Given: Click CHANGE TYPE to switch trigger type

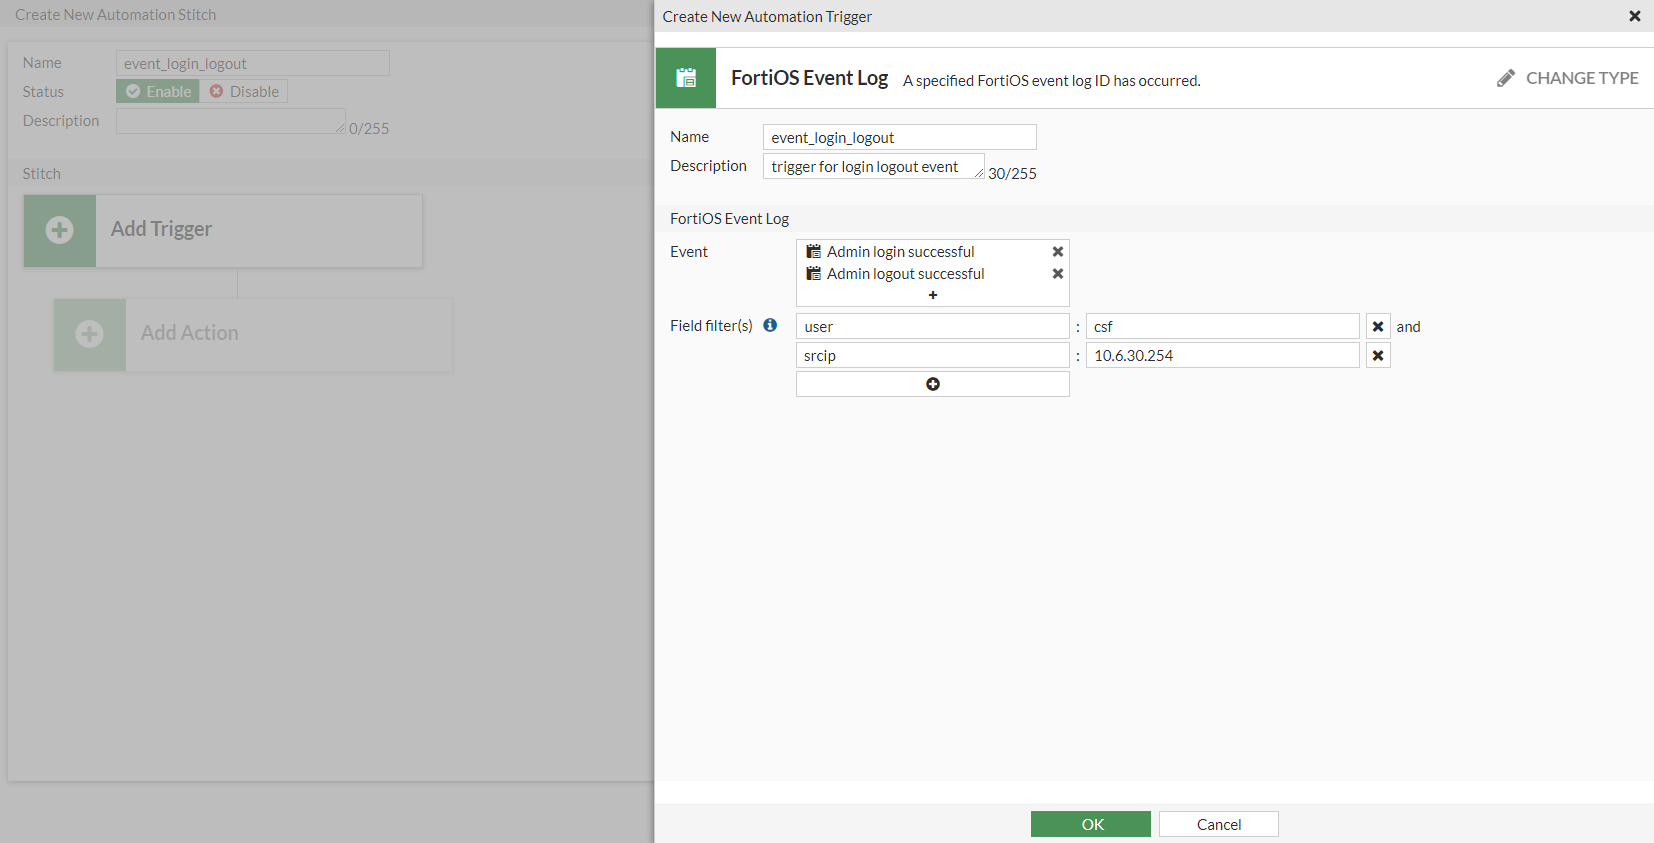Looking at the screenshot, I should click(1581, 78).
